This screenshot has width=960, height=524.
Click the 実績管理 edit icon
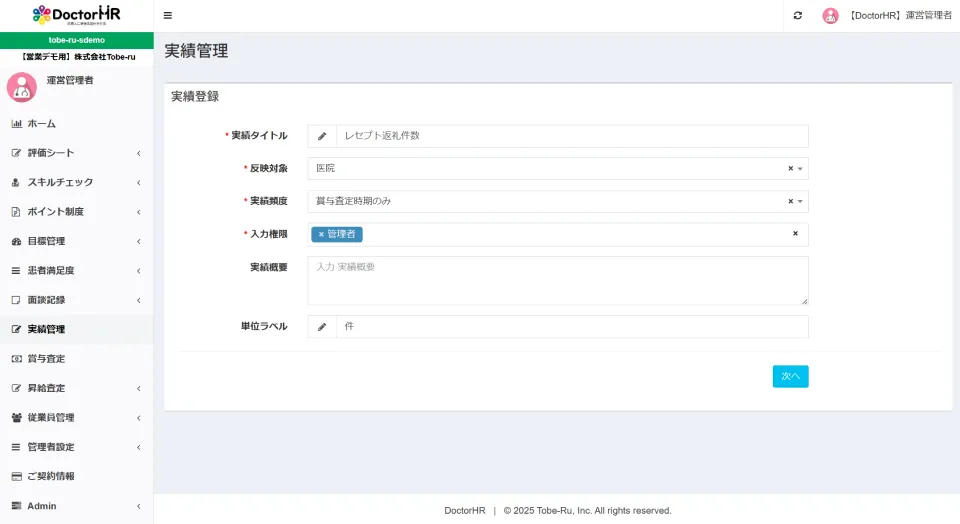click(17, 329)
